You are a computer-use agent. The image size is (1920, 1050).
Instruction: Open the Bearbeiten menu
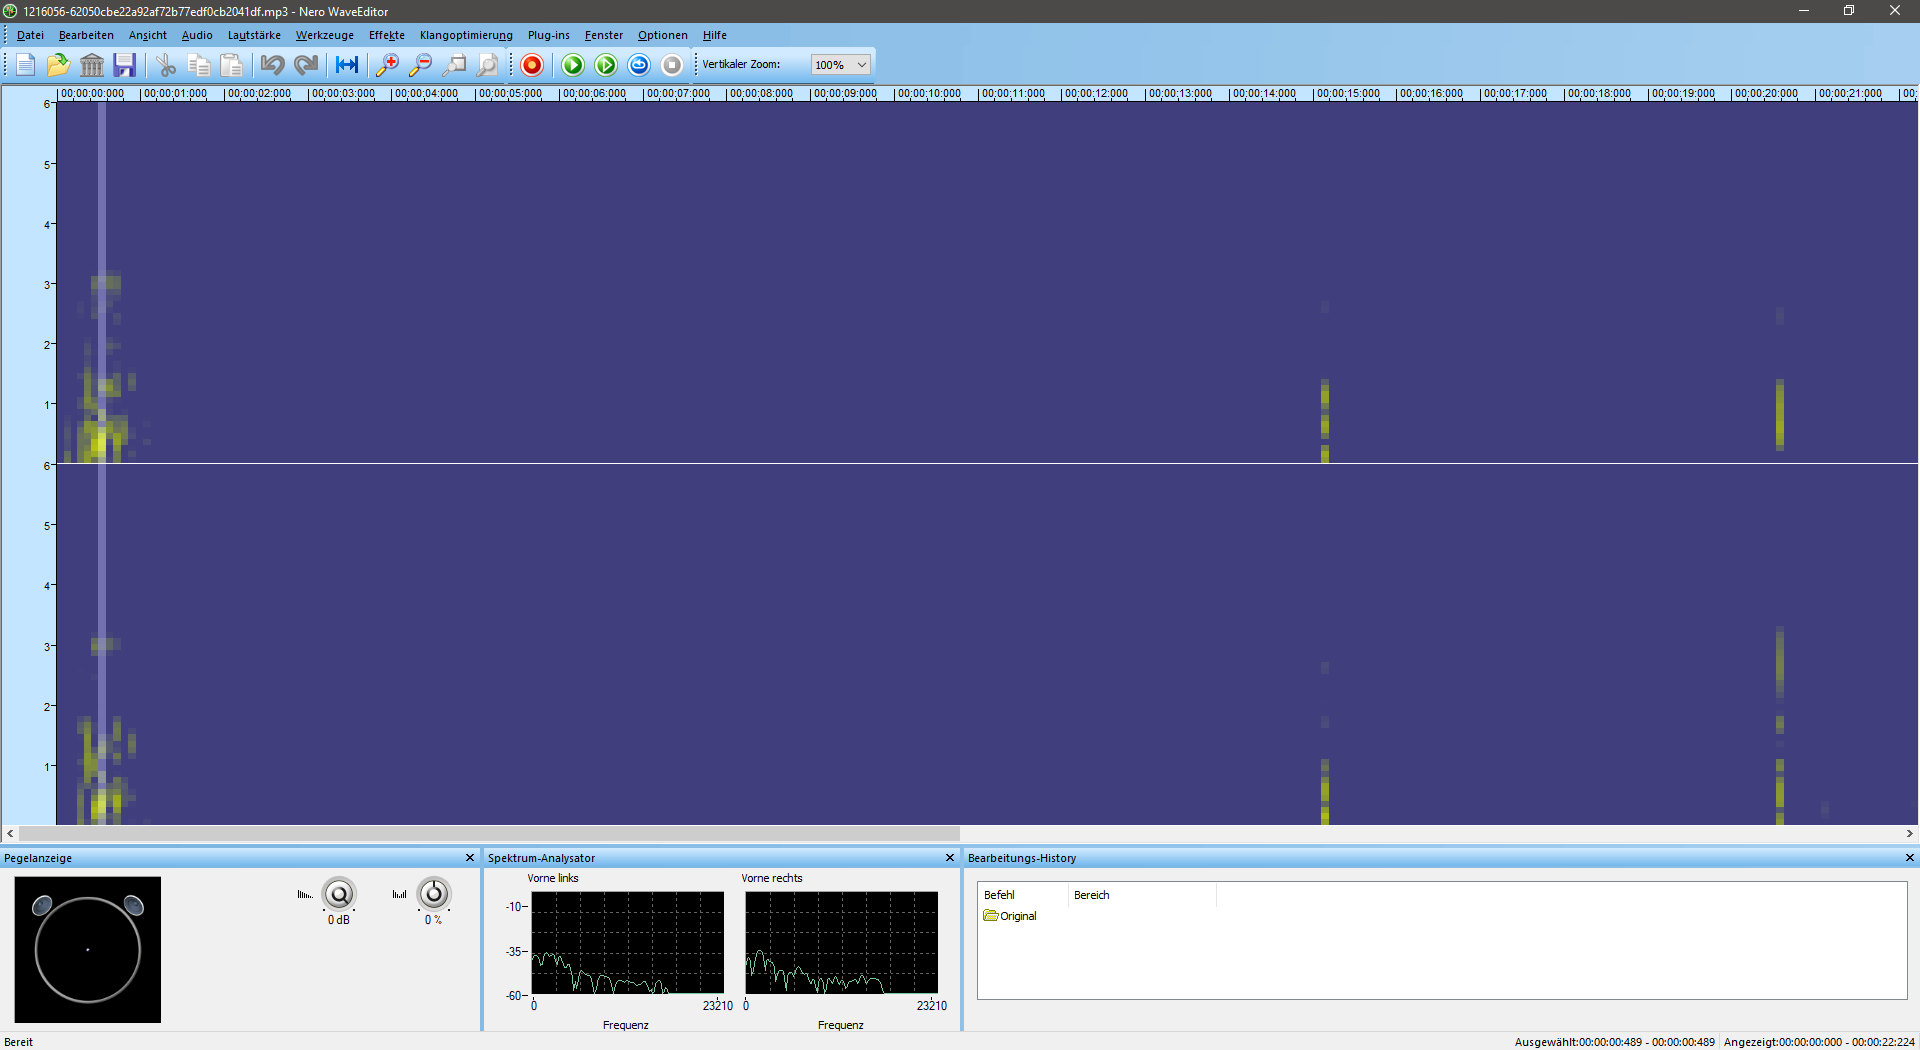tap(86, 35)
